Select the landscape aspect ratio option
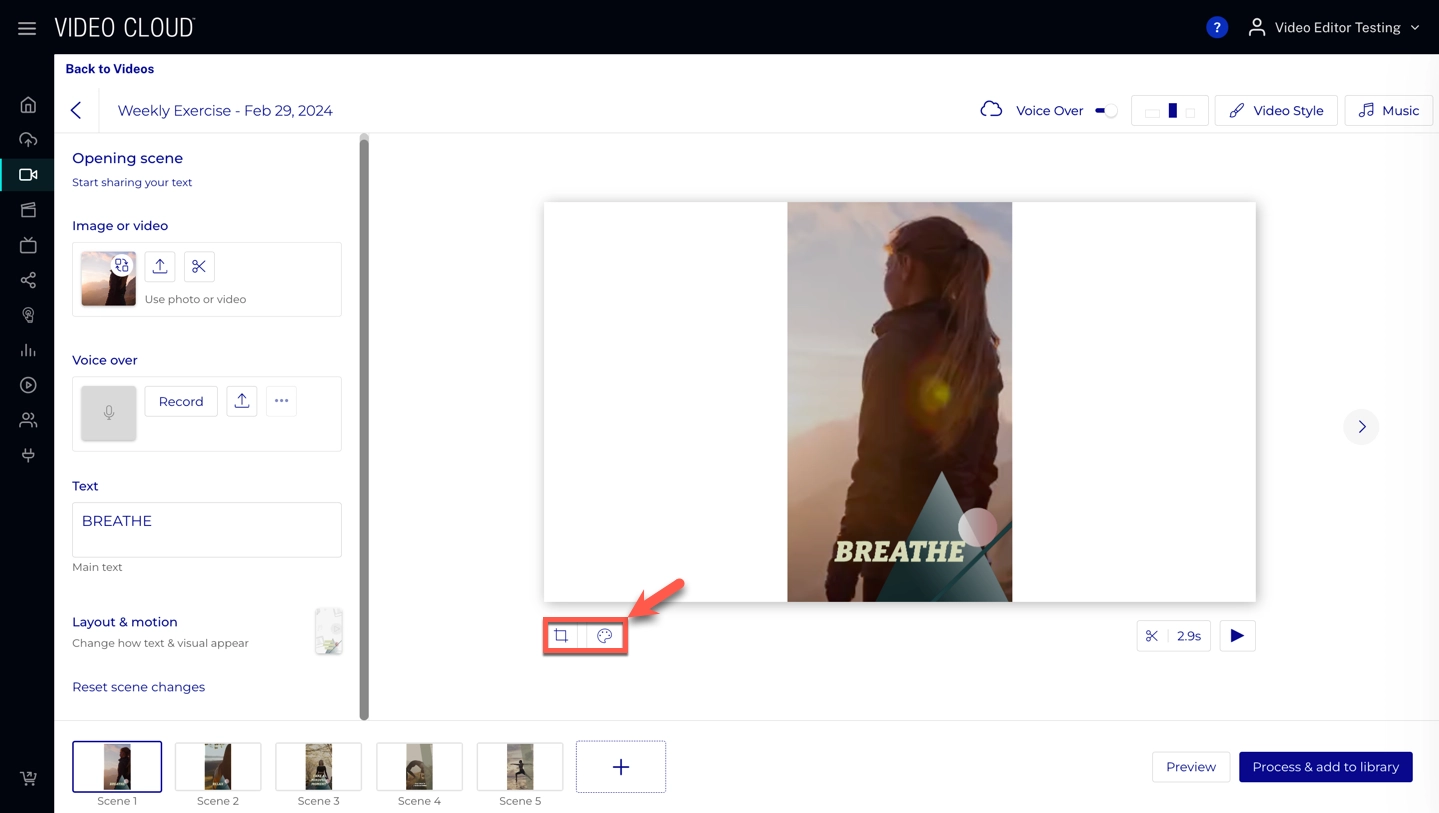 1152,112
